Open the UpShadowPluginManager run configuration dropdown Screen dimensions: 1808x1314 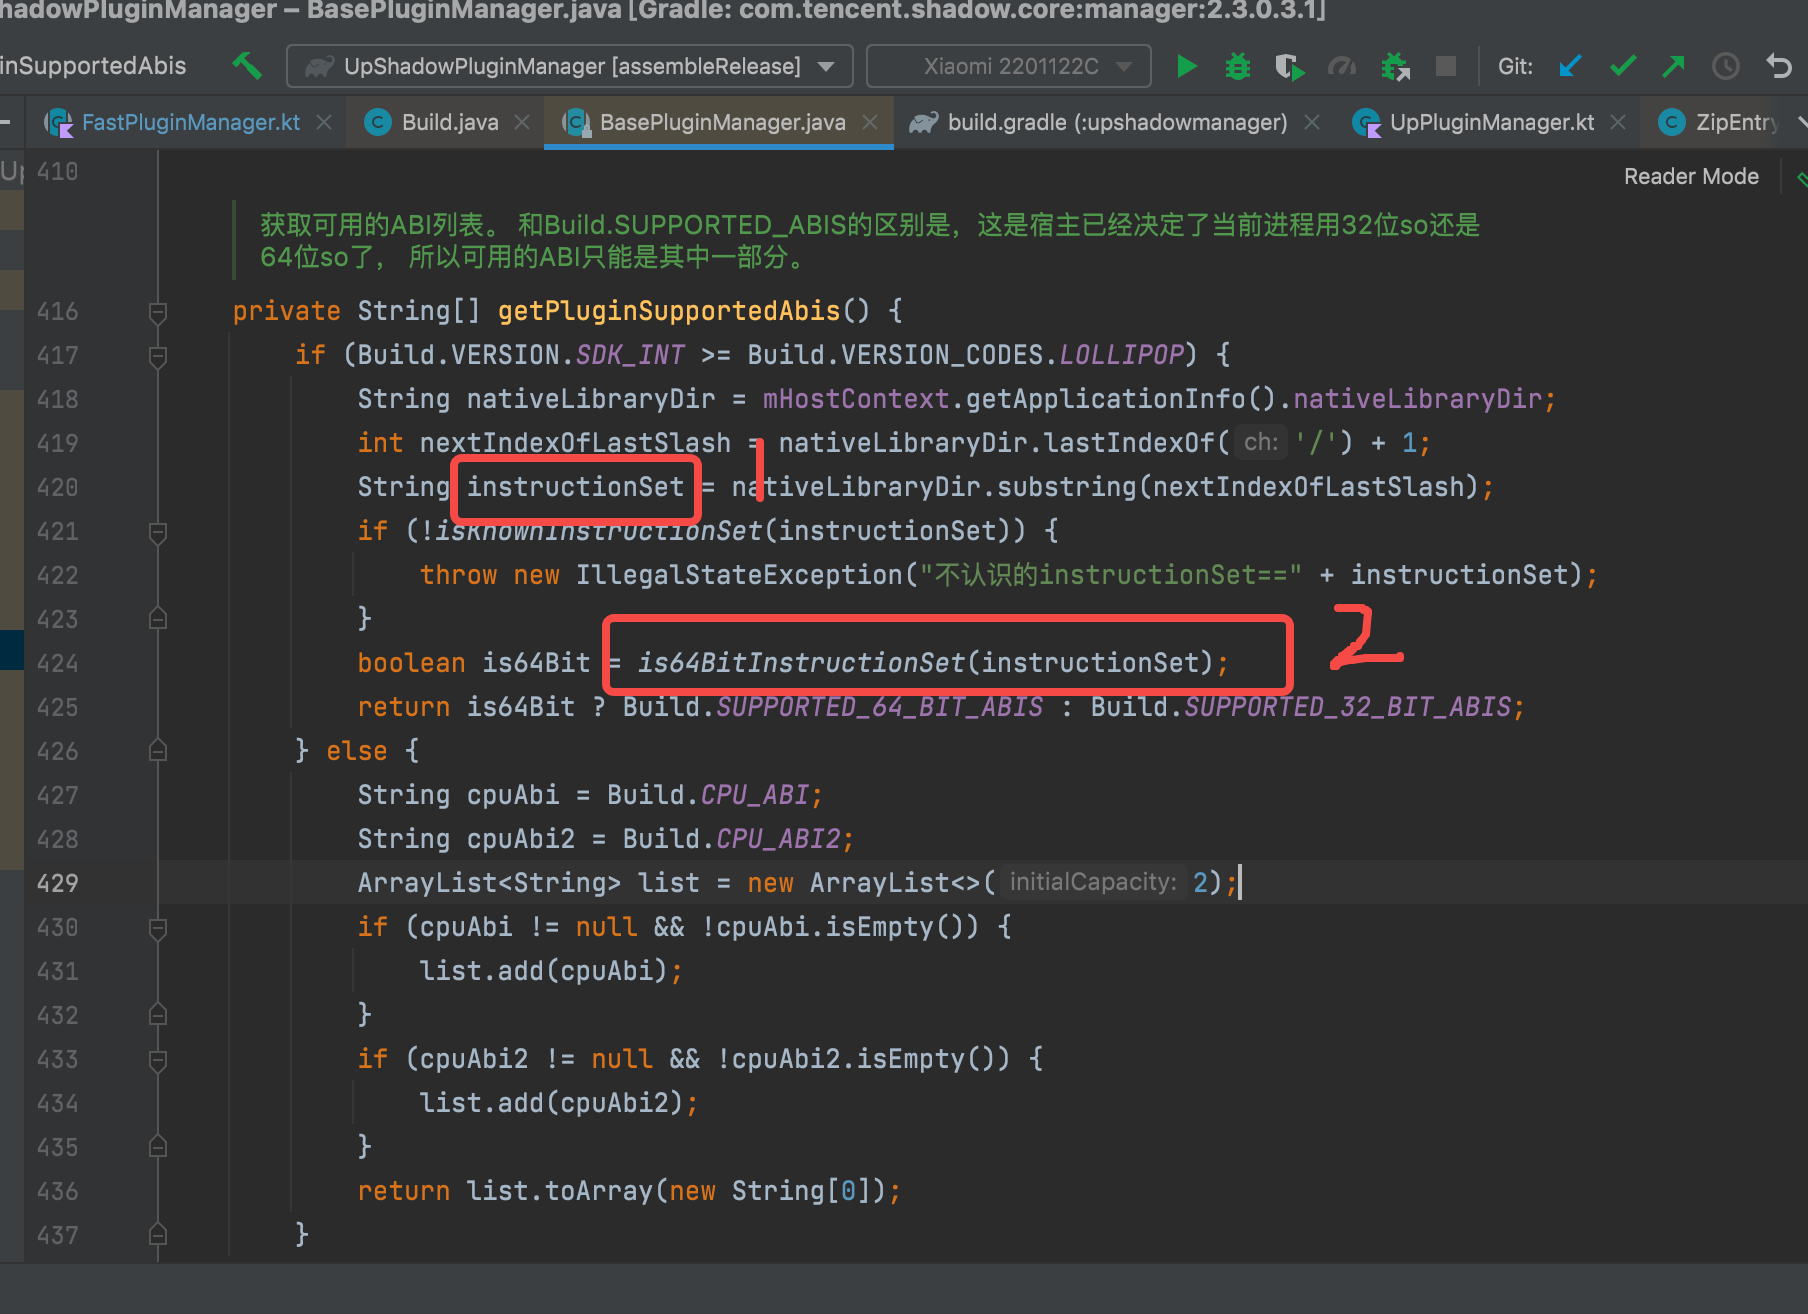(570, 66)
